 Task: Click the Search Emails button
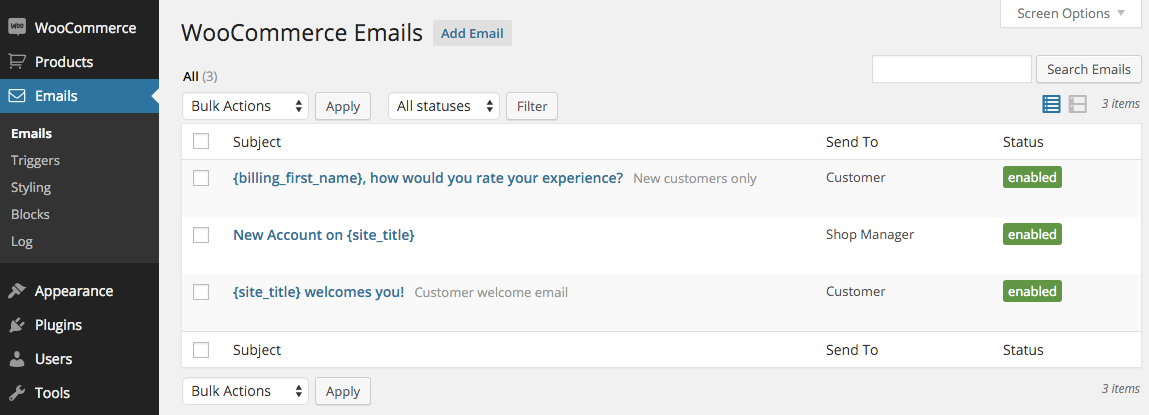[1088, 70]
